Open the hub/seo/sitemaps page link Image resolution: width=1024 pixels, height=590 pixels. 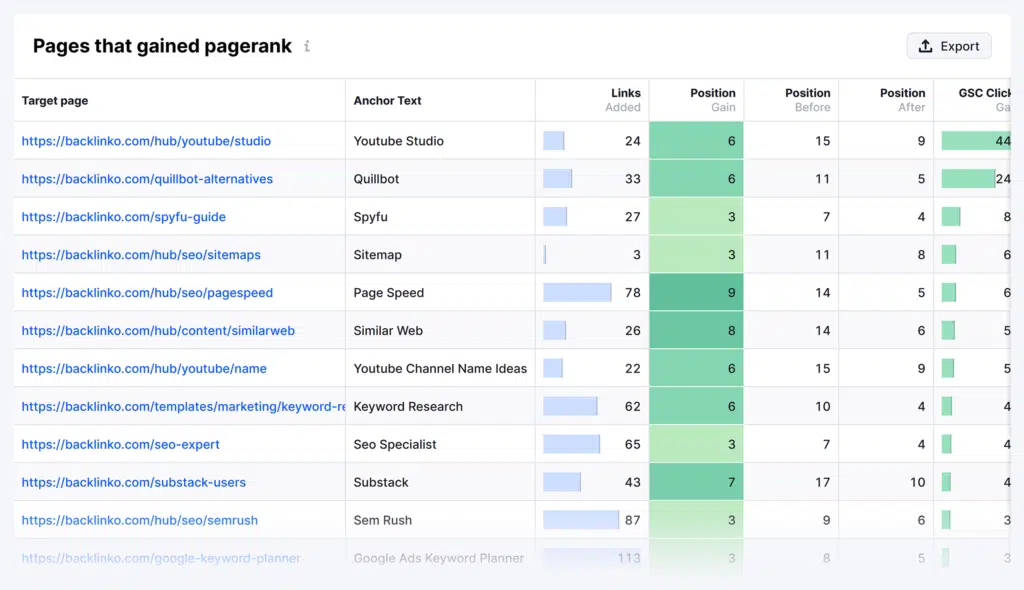tap(141, 255)
